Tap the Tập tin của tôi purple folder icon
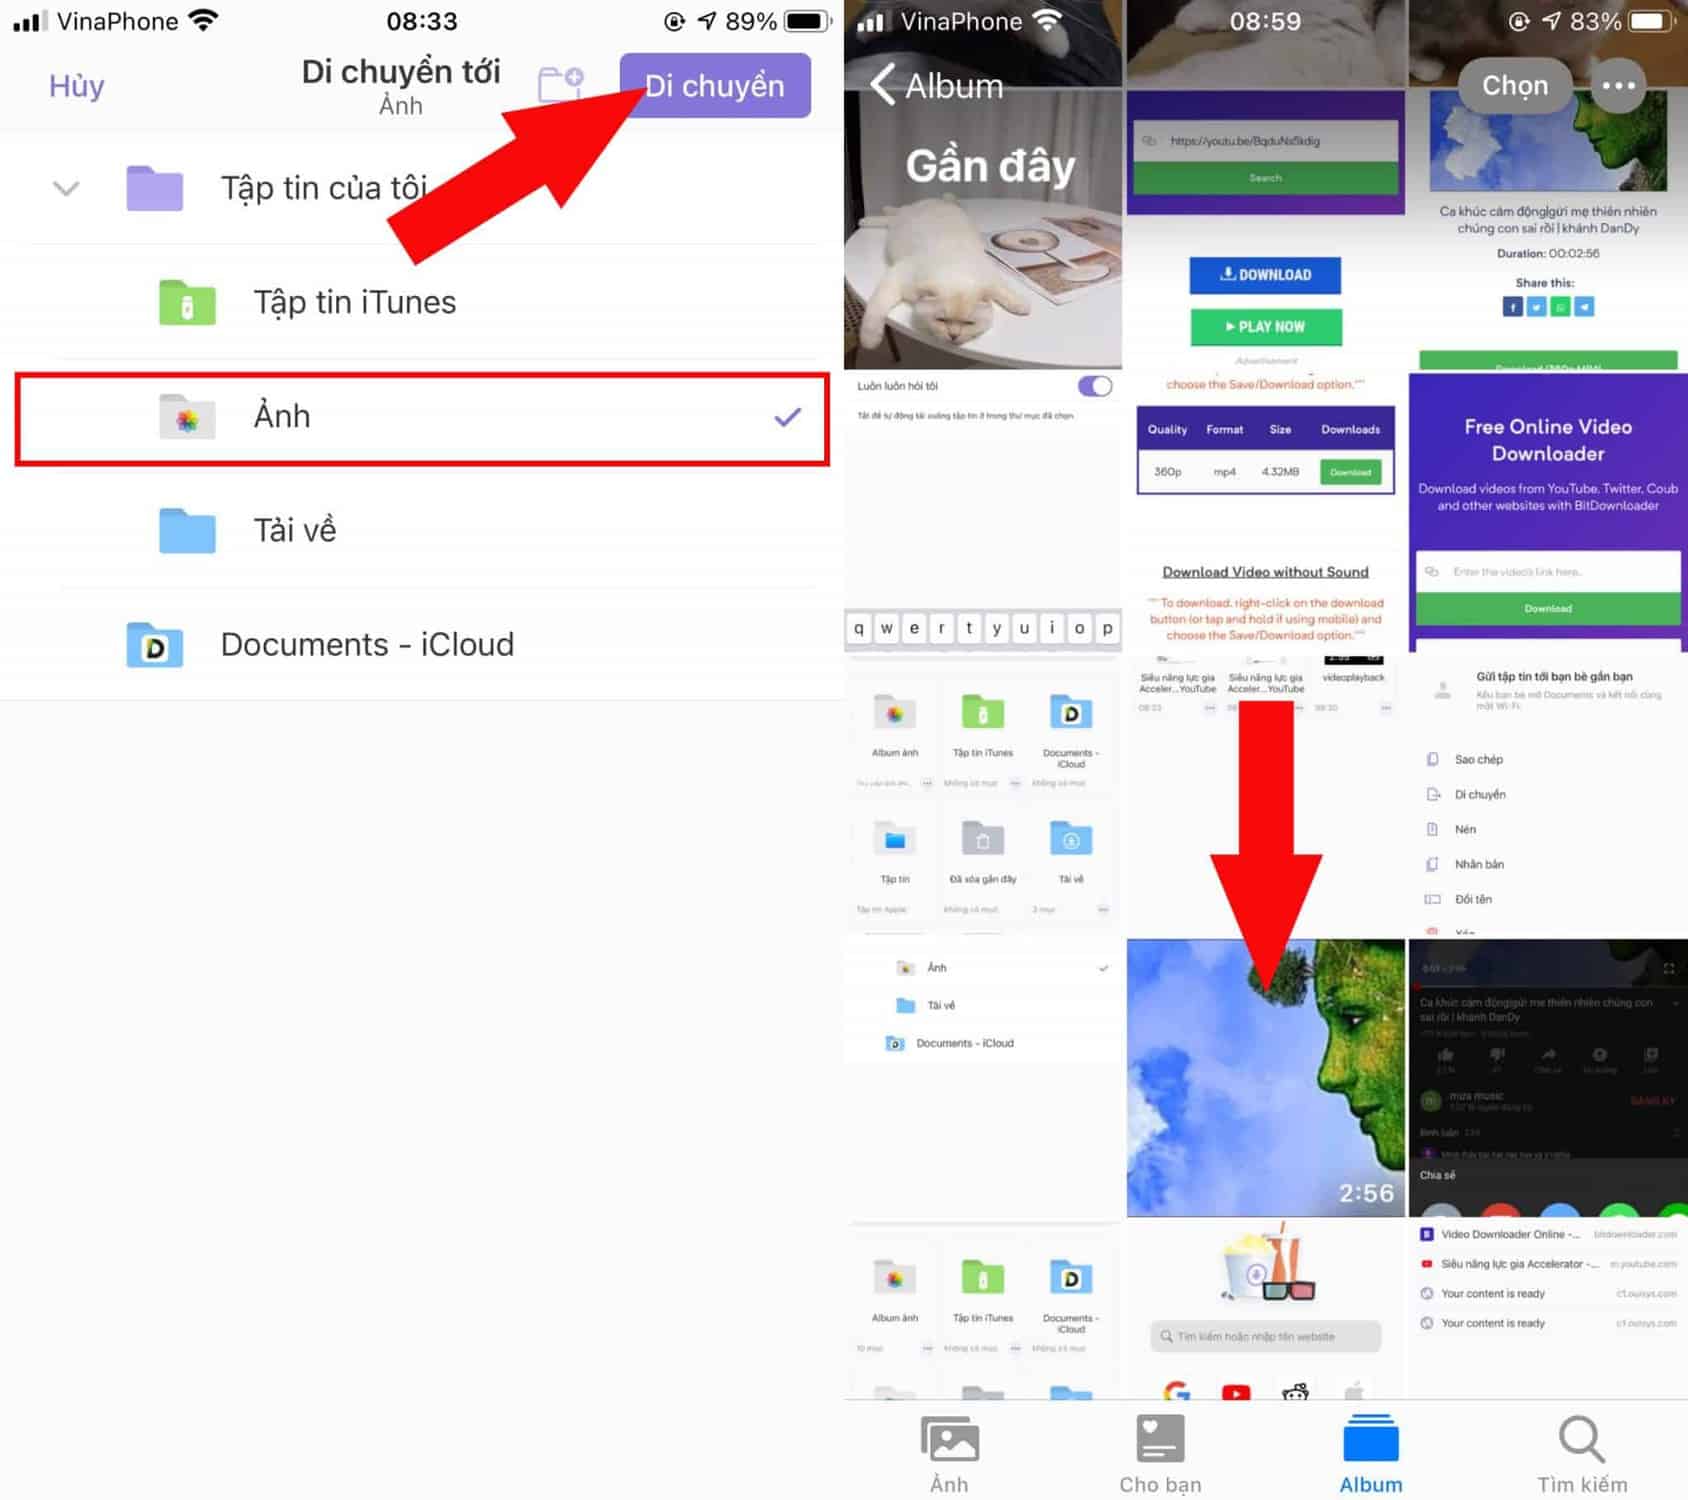Screen dimensions: 1688x1500 pyautogui.click(x=154, y=189)
